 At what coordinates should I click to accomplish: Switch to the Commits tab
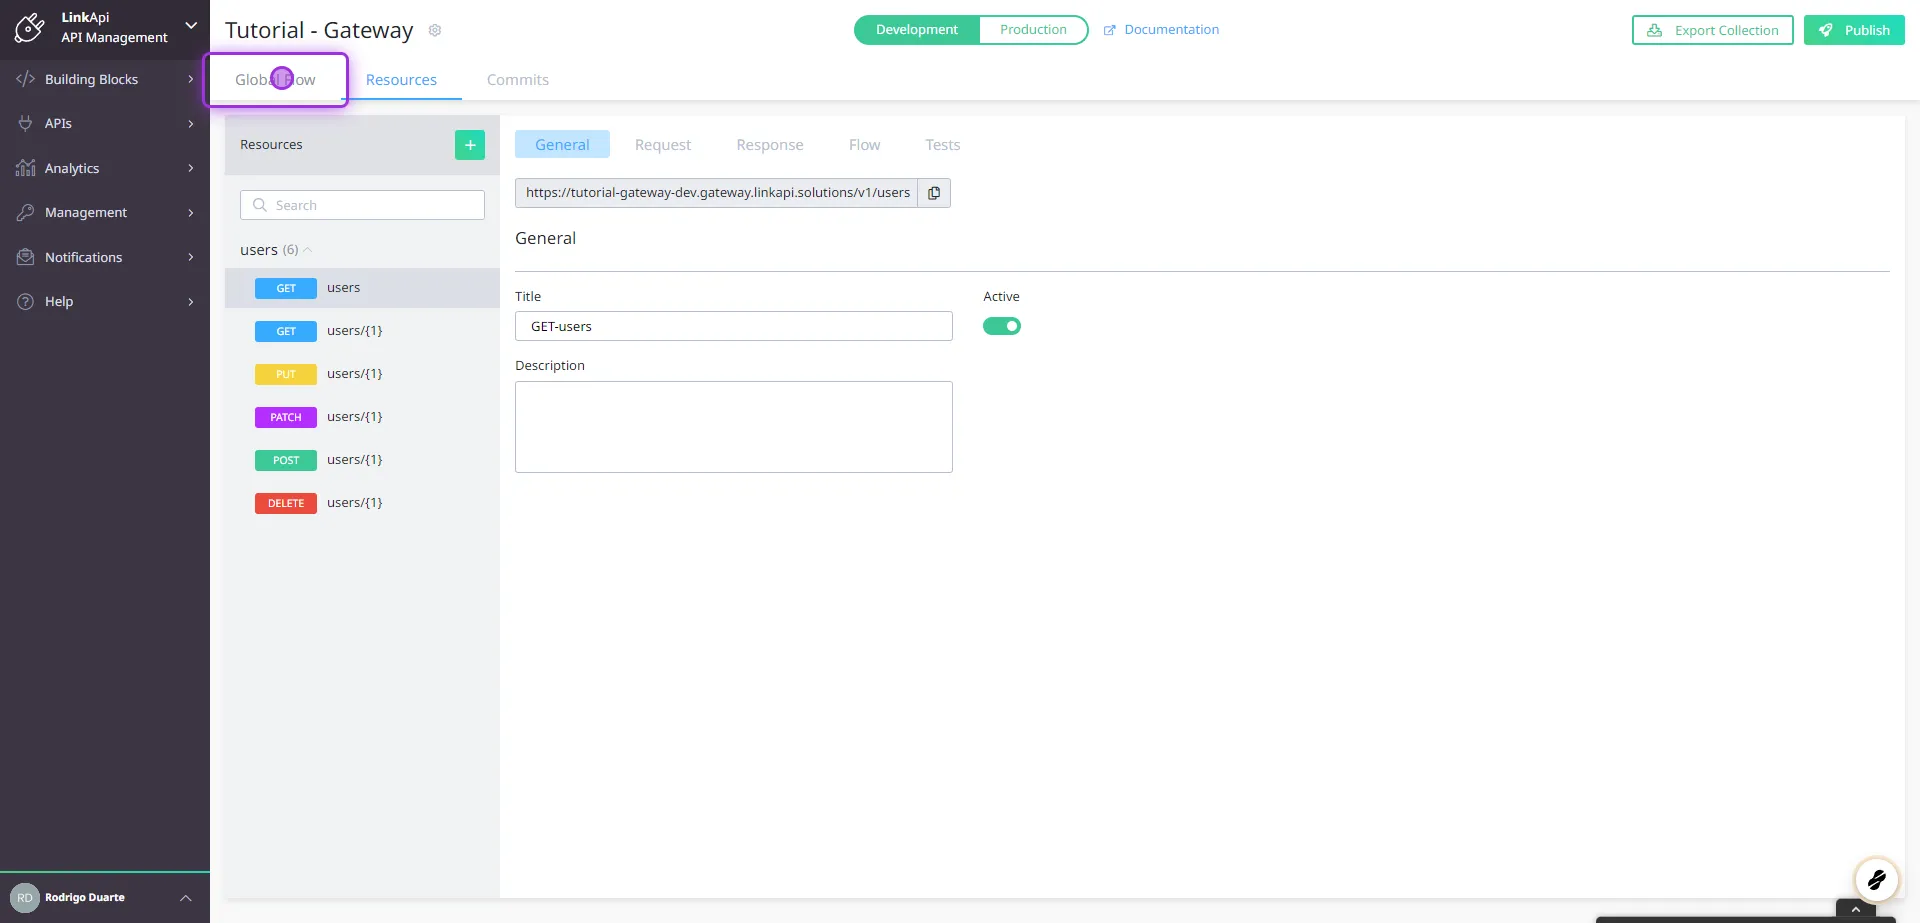click(517, 79)
